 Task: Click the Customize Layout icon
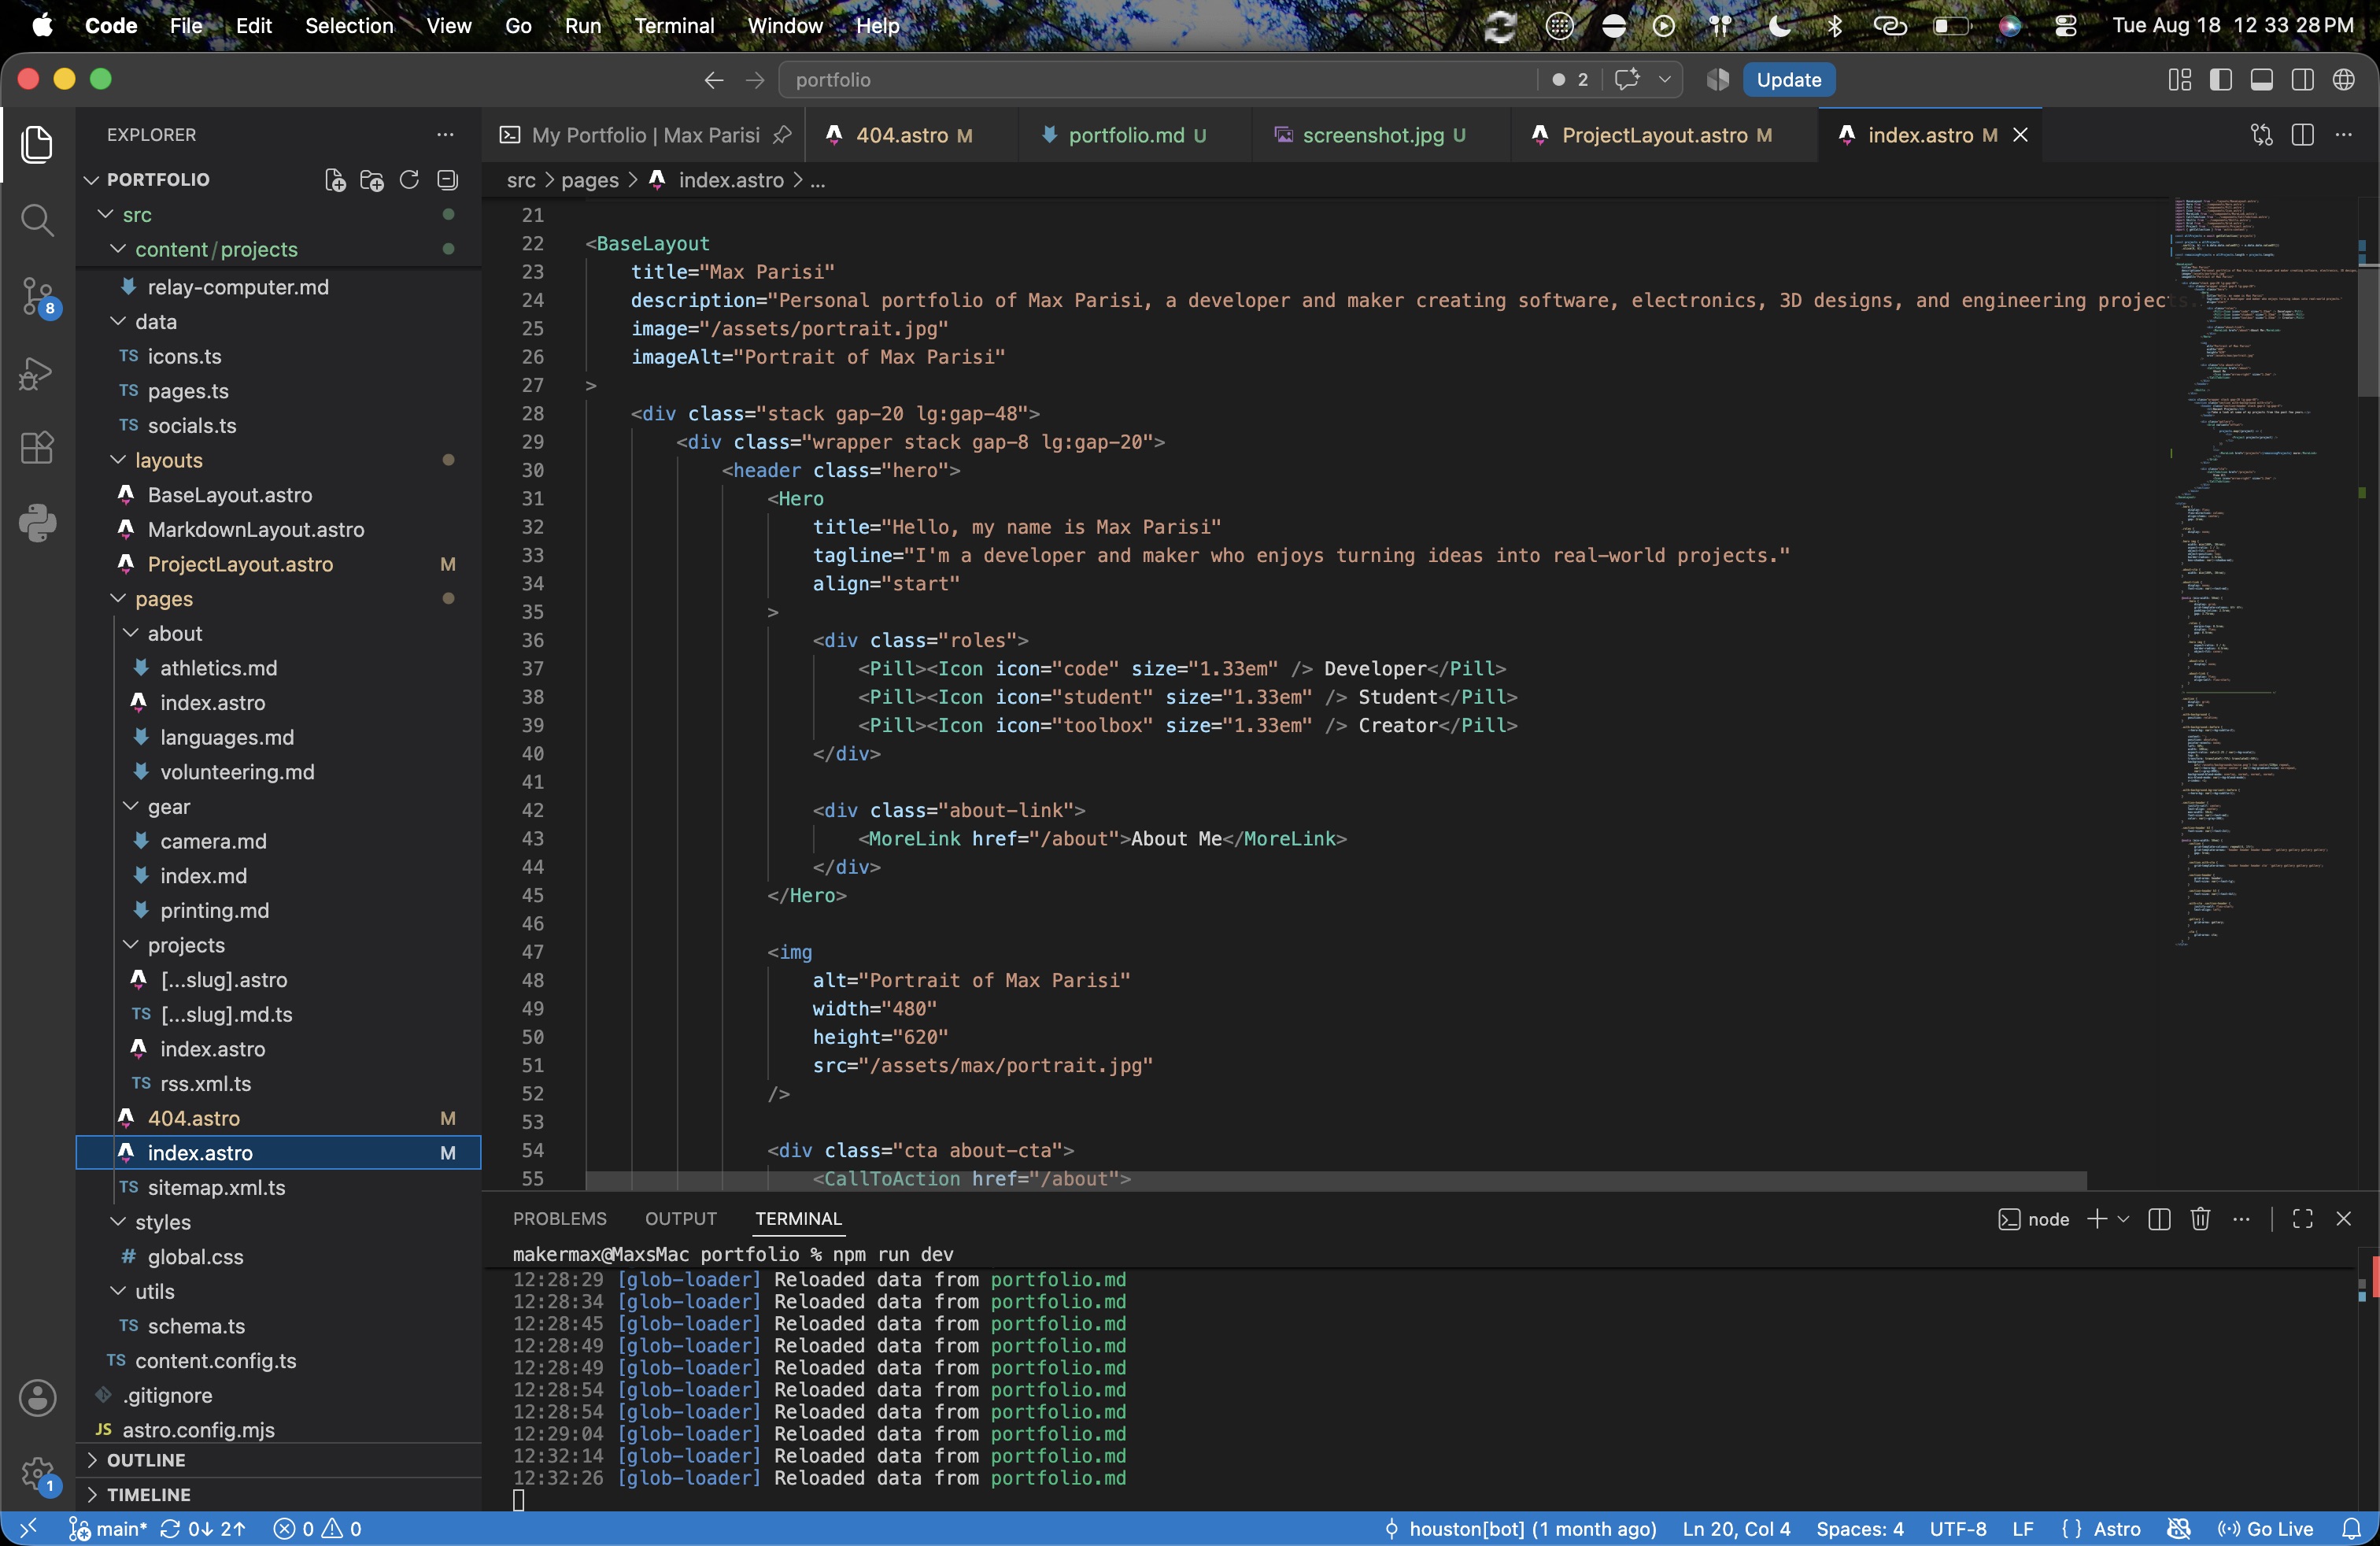point(2180,80)
